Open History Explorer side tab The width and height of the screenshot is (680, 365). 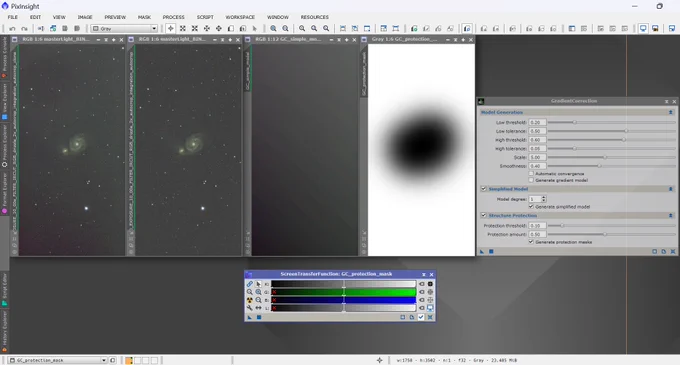pos(4,332)
